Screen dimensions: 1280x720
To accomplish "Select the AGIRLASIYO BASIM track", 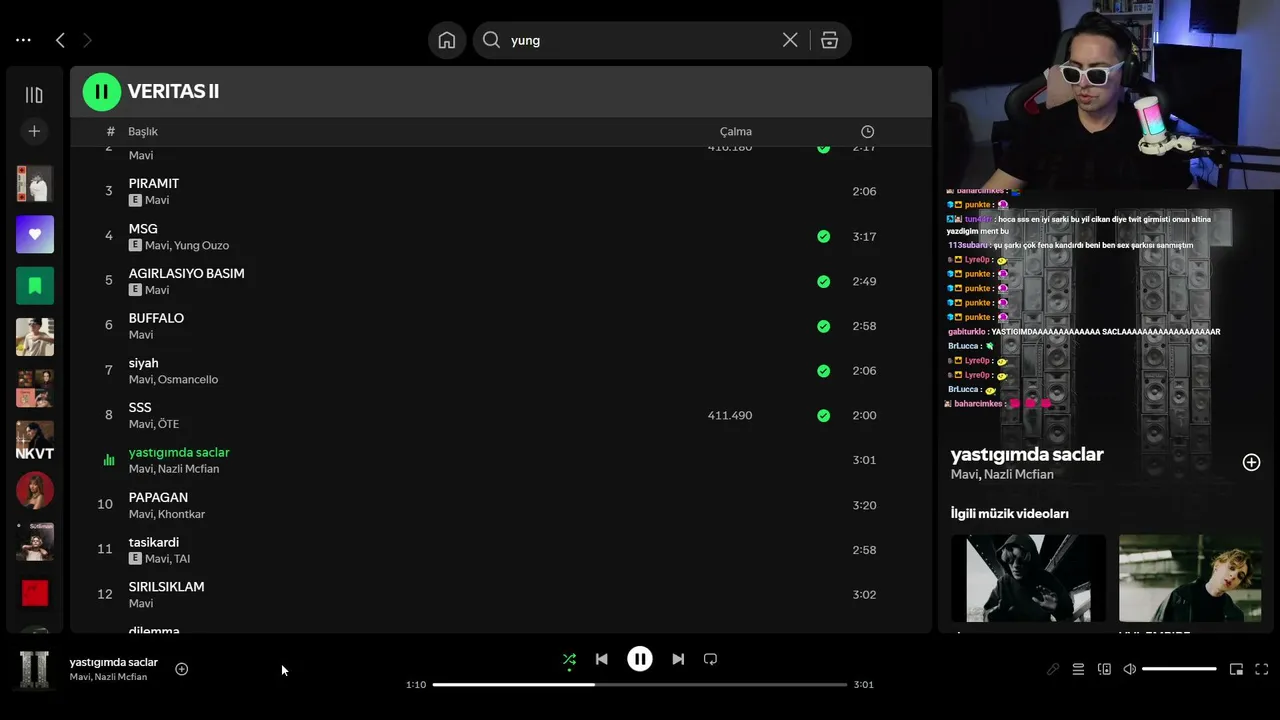I will (186, 273).
